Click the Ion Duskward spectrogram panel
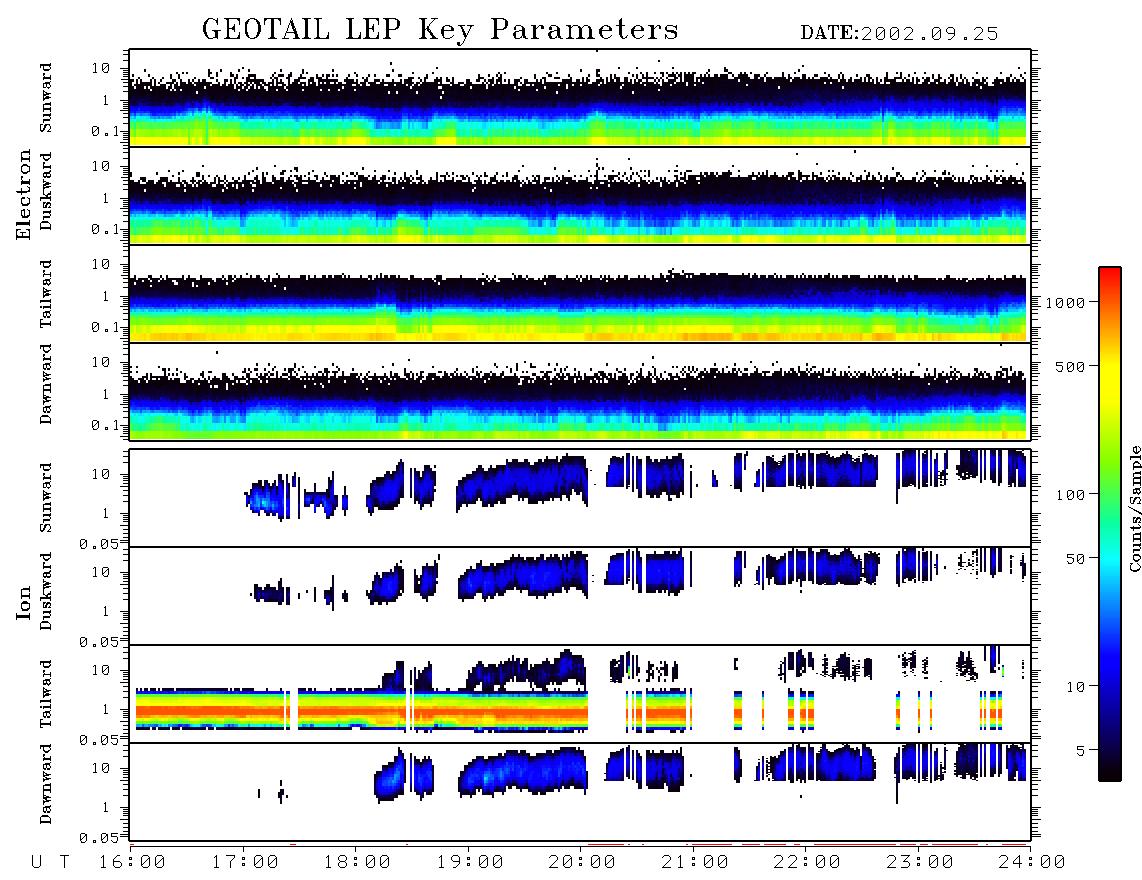Viewport: 1142px width, 880px height. (580, 596)
